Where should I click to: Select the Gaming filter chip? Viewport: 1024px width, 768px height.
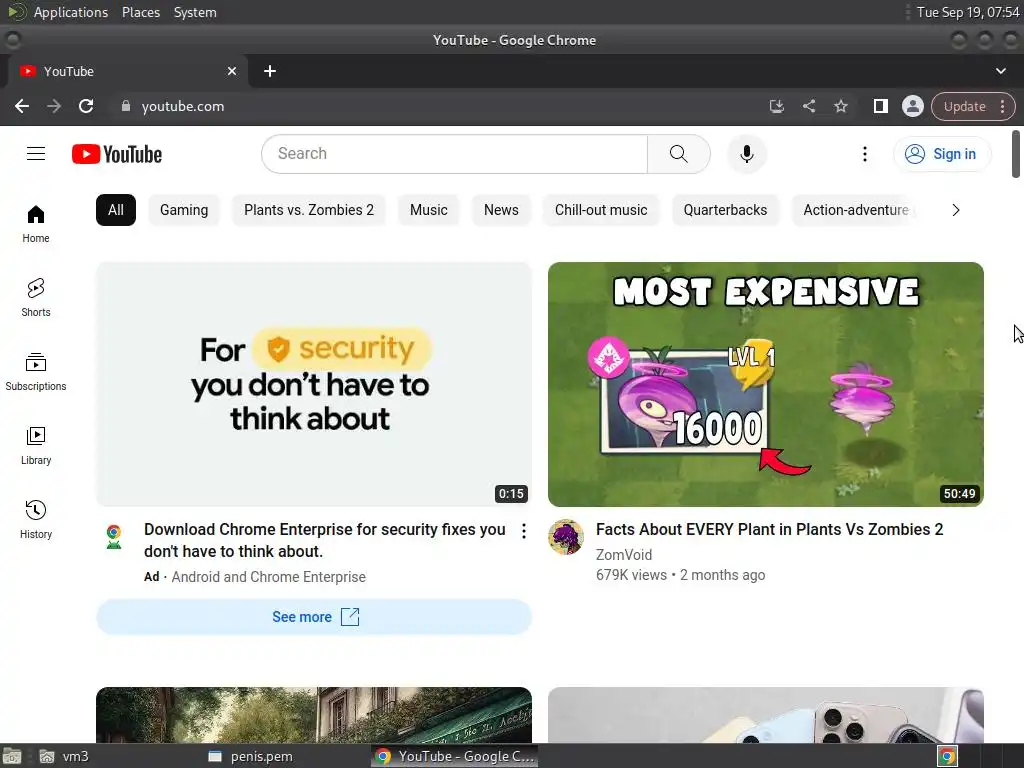(x=184, y=210)
